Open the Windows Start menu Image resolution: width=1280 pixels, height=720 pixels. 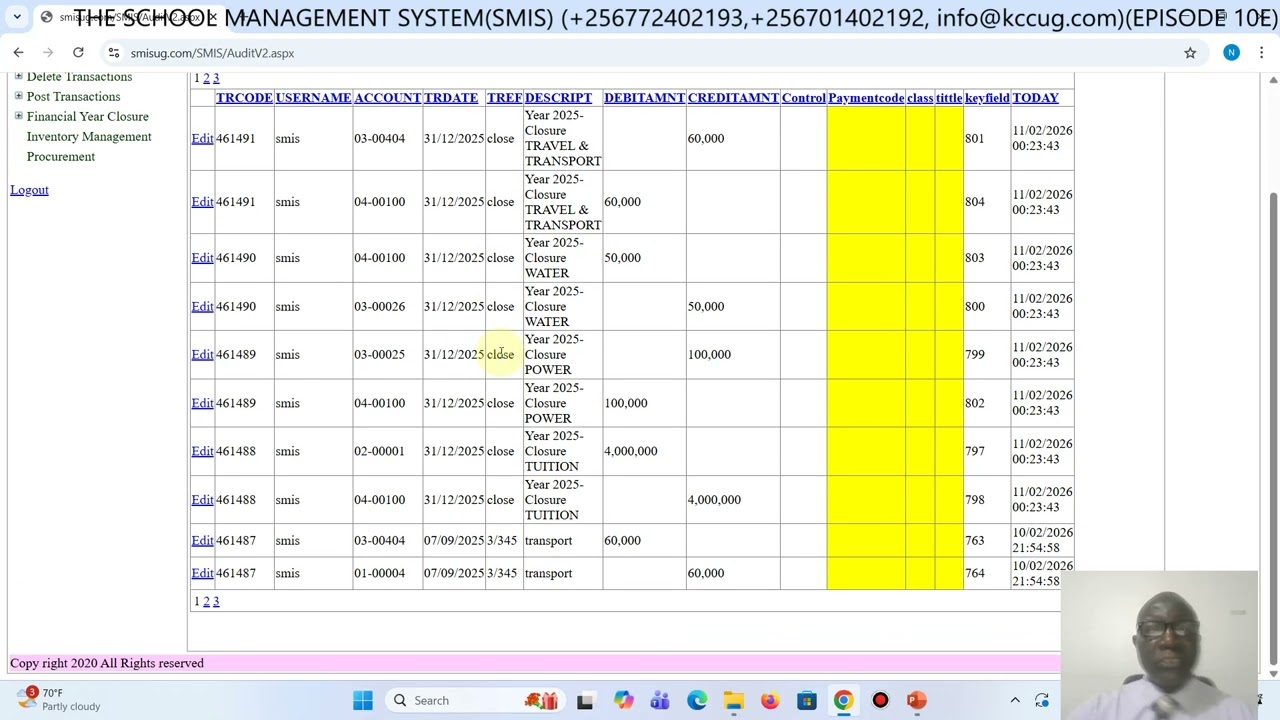[363, 701]
